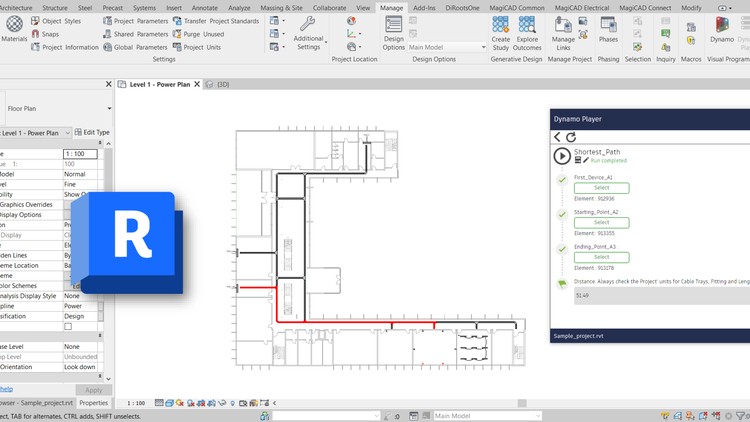
Task: Close the Properties palette
Action: coord(109,84)
